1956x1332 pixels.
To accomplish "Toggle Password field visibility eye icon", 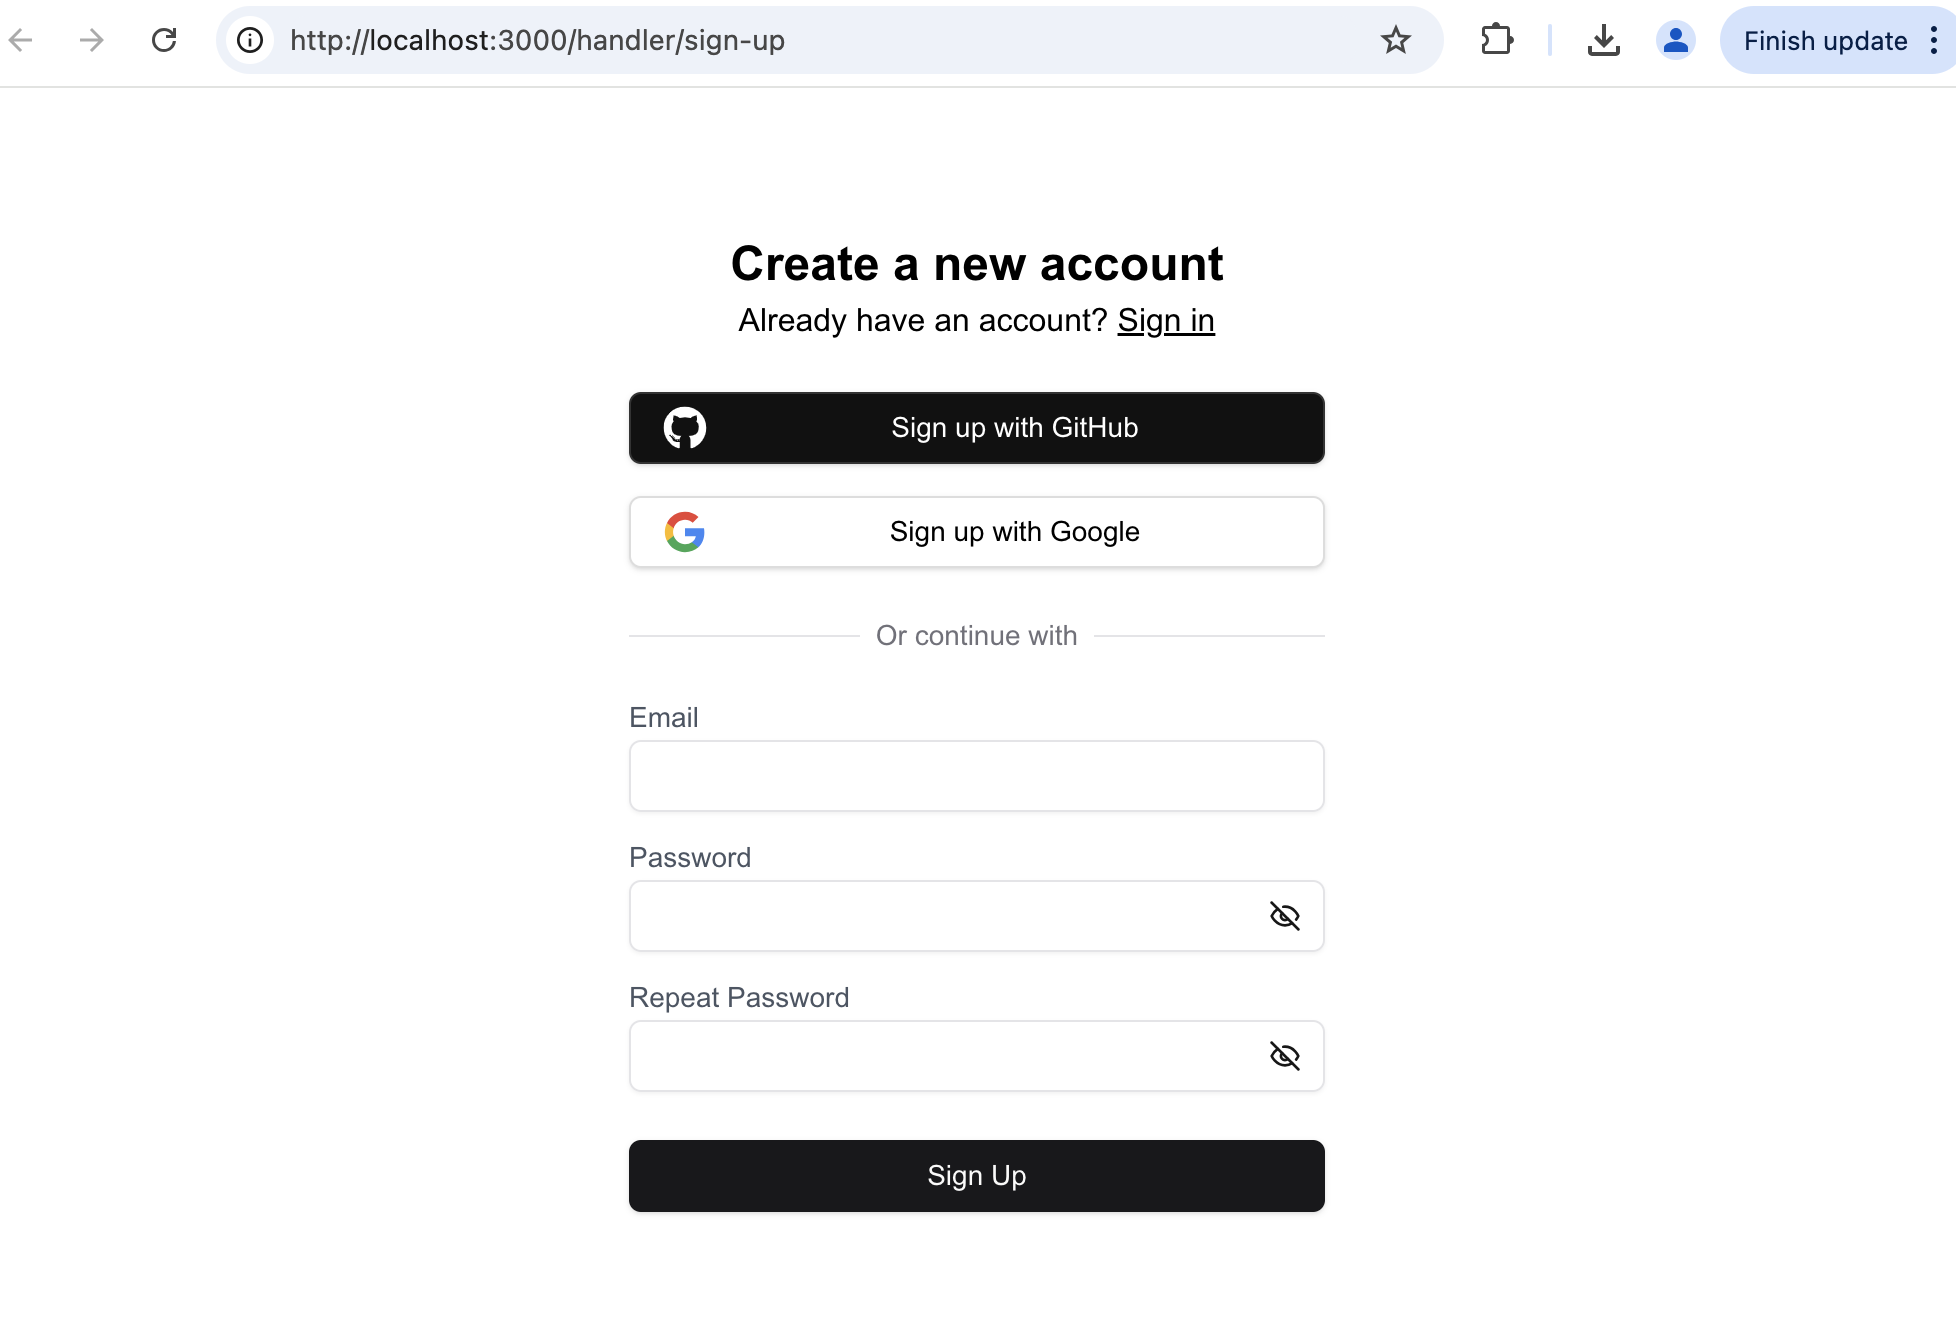I will pyautogui.click(x=1284, y=916).
